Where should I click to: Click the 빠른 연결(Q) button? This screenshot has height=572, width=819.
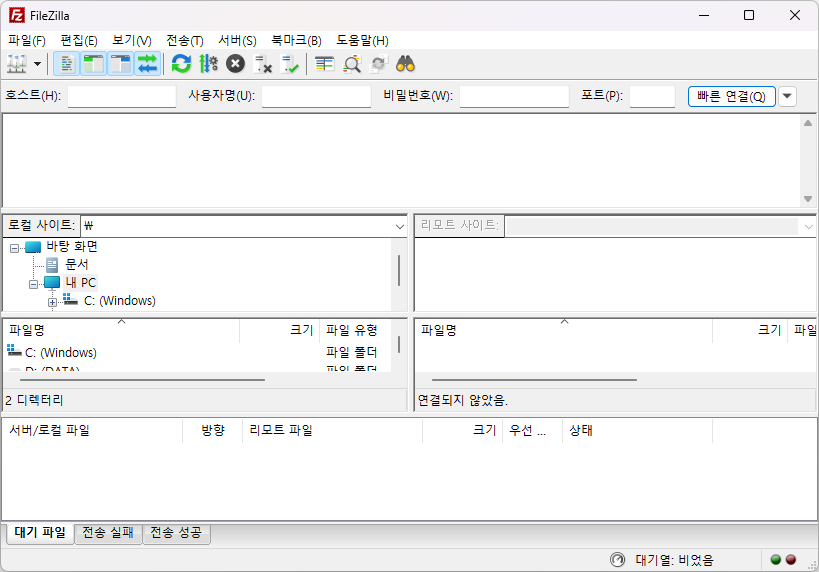[x=731, y=96]
